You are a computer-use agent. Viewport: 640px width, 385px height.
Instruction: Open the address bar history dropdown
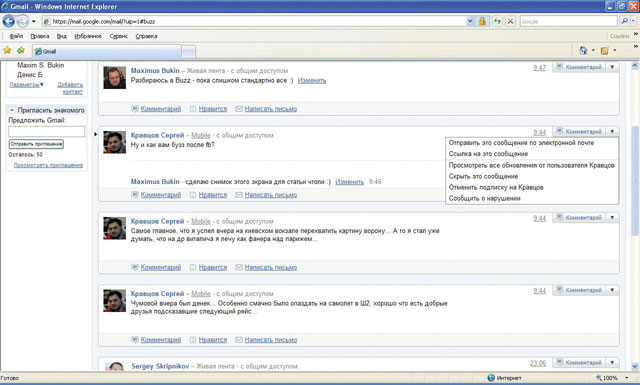click(x=470, y=21)
